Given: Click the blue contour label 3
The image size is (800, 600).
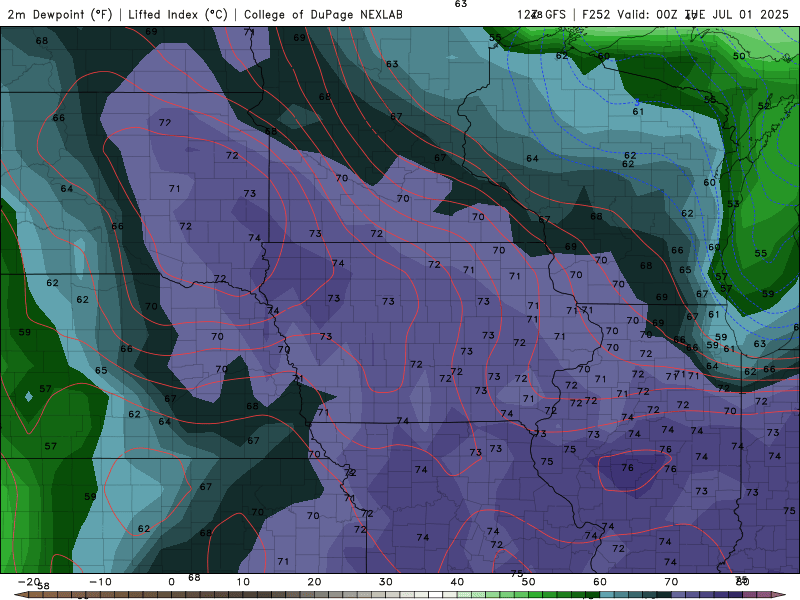Looking at the screenshot, I should 637,103.
